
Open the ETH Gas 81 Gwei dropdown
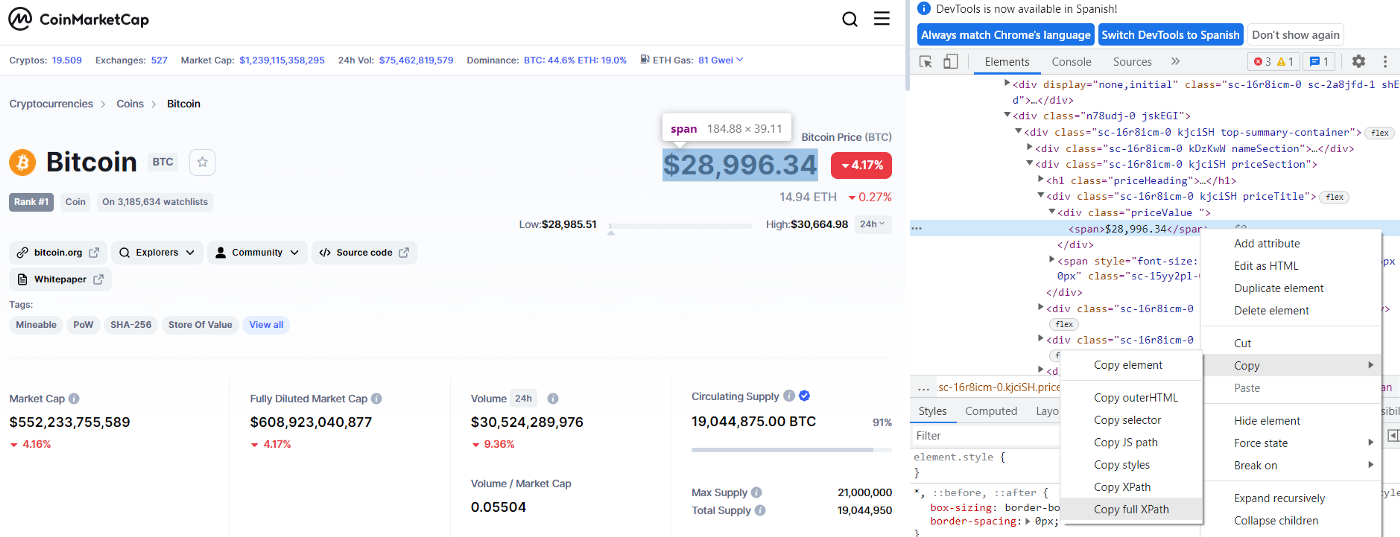721,60
